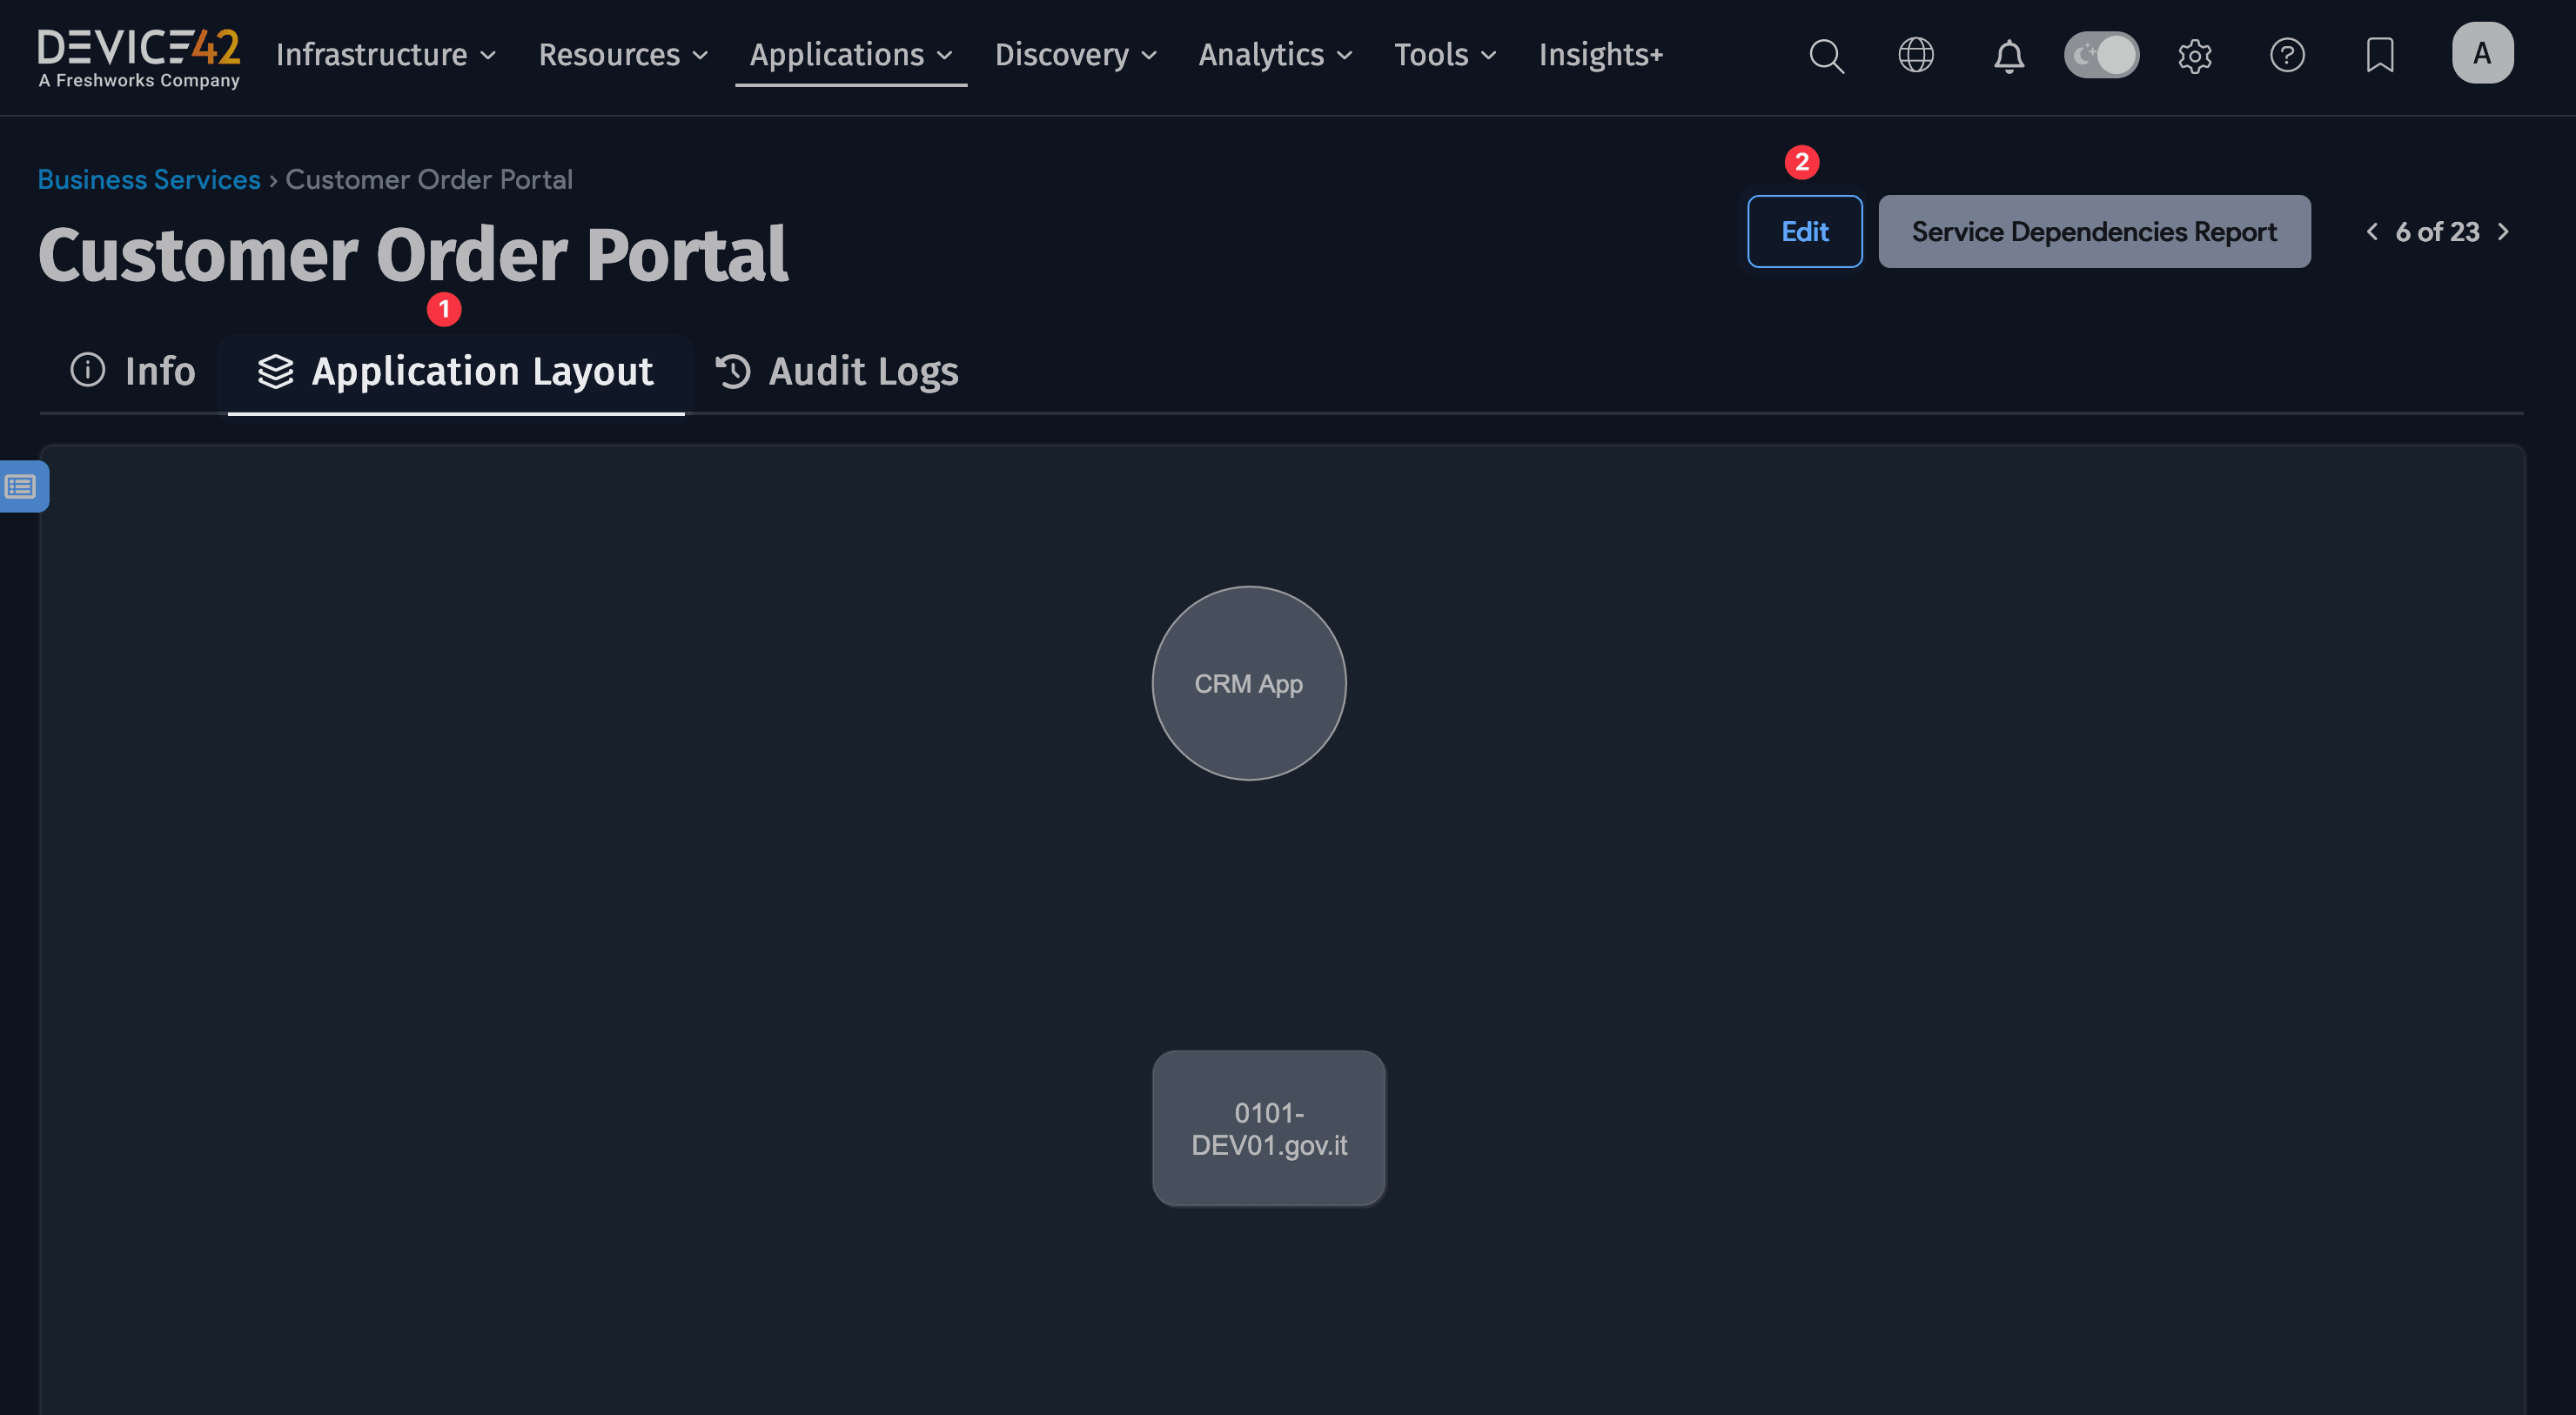This screenshot has width=2576, height=1415.
Task: Open the account avatar menu
Action: click(x=2482, y=53)
